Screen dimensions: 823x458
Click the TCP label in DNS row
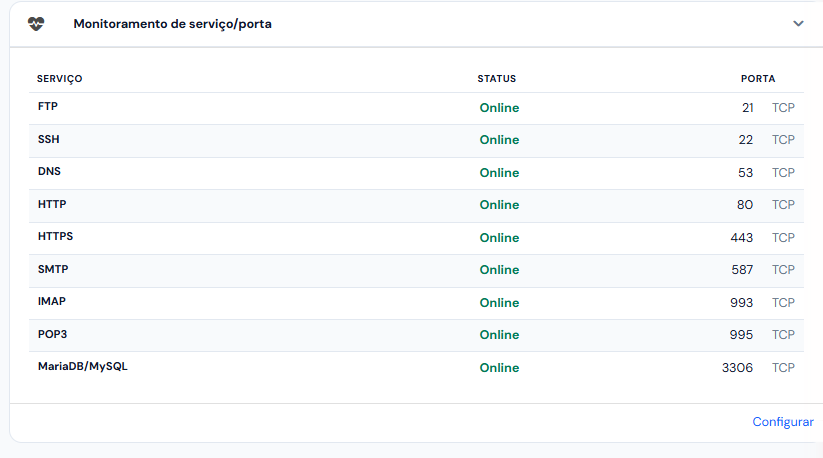[783, 173]
